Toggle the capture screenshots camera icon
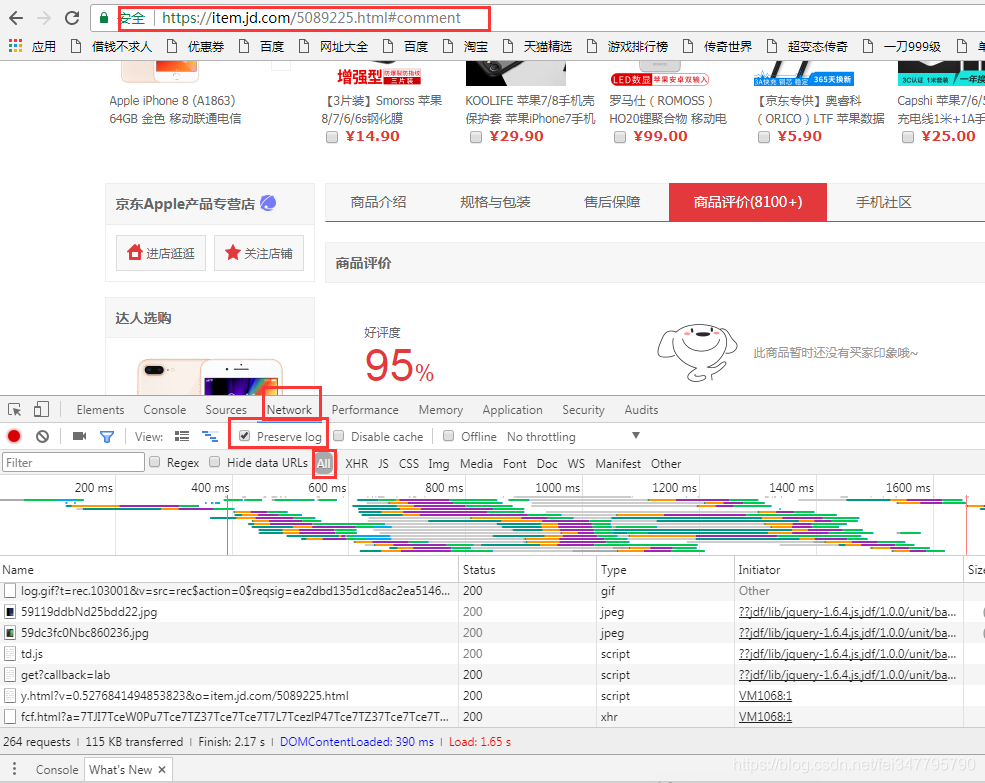Screen dimensions: 985x783 click(x=79, y=436)
